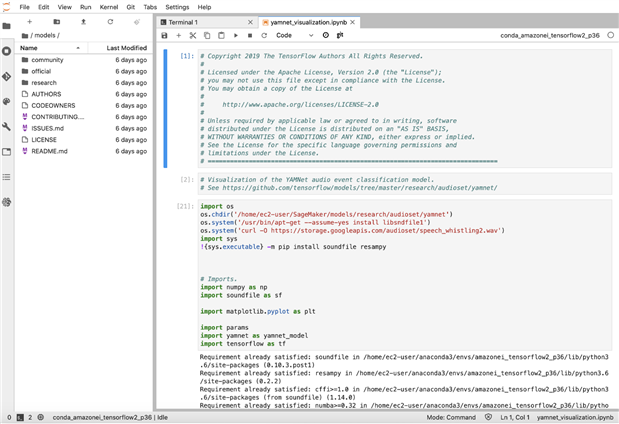The height and width of the screenshot is (424, 619).
Task: Insert a cell below with plus icon
Action: pos(178,36)
